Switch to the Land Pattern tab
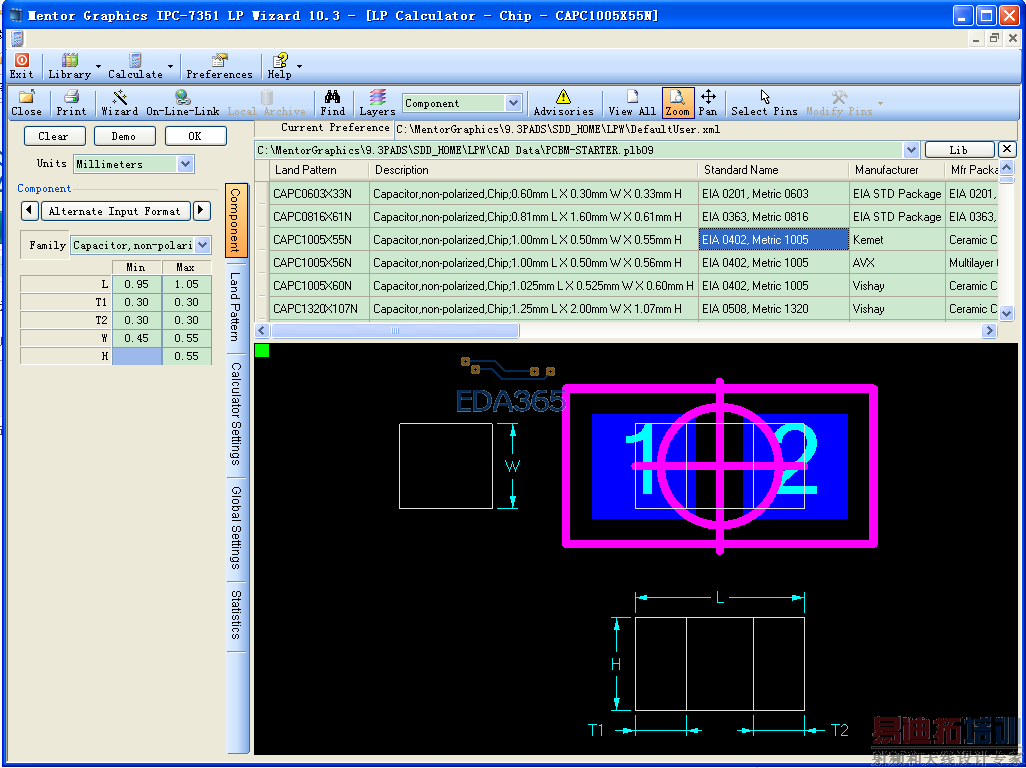 [236, 306]
